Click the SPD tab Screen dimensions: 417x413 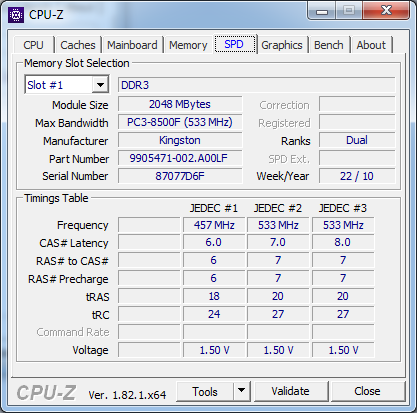[x=235, y=44]
